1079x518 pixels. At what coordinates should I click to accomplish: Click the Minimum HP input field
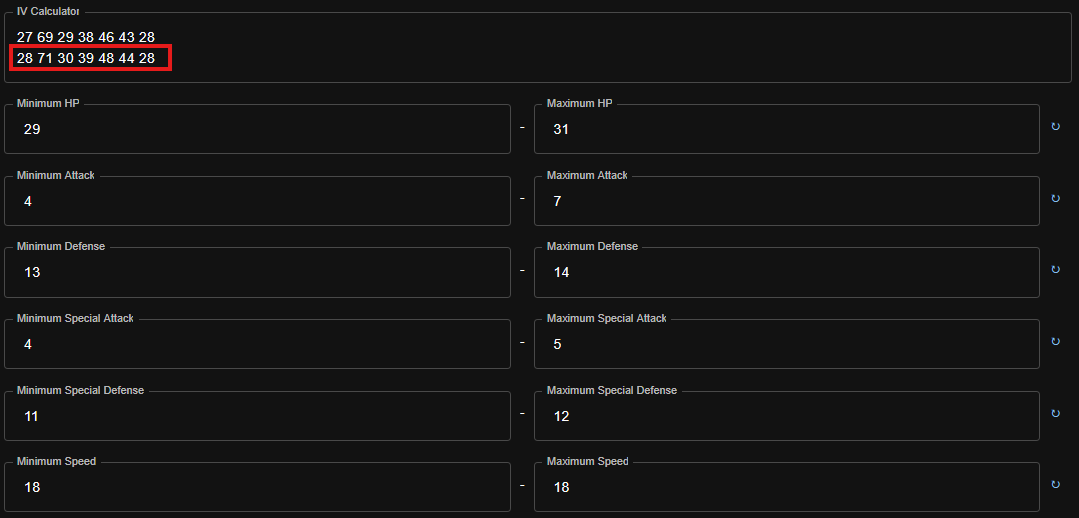[x=257, y=130]
